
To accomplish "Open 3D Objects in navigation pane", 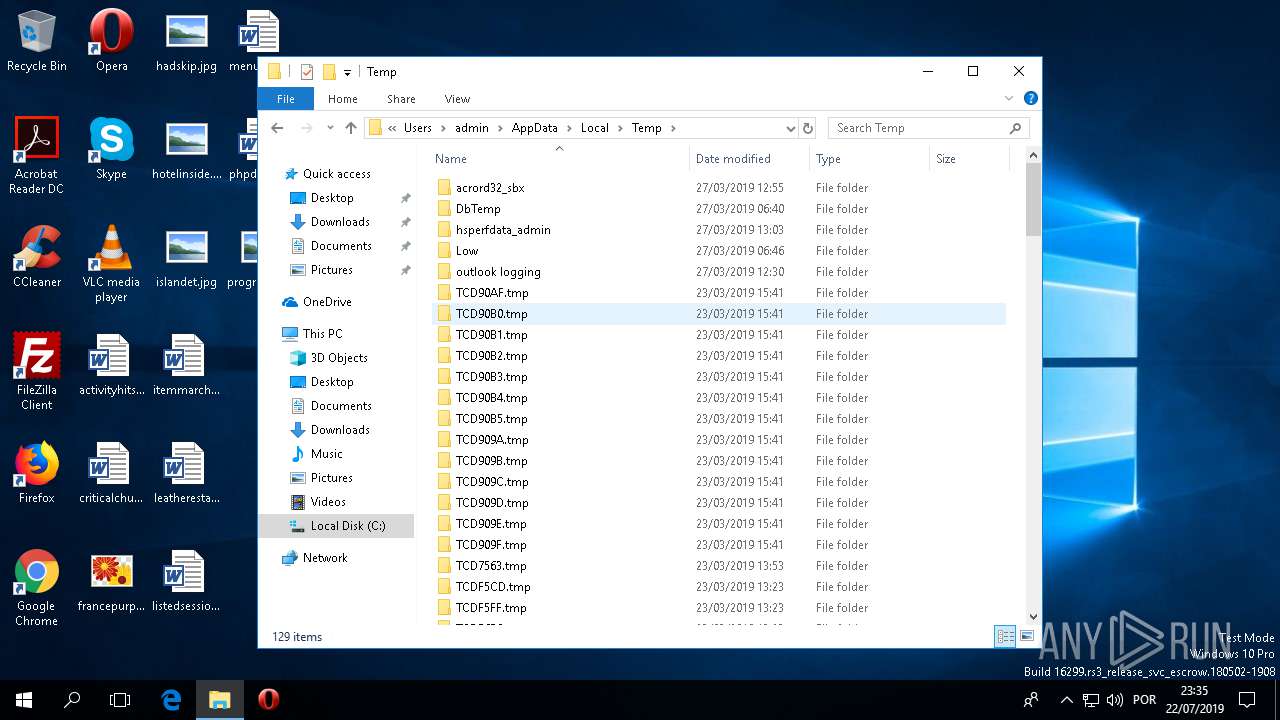I will [x=339, y=358].
